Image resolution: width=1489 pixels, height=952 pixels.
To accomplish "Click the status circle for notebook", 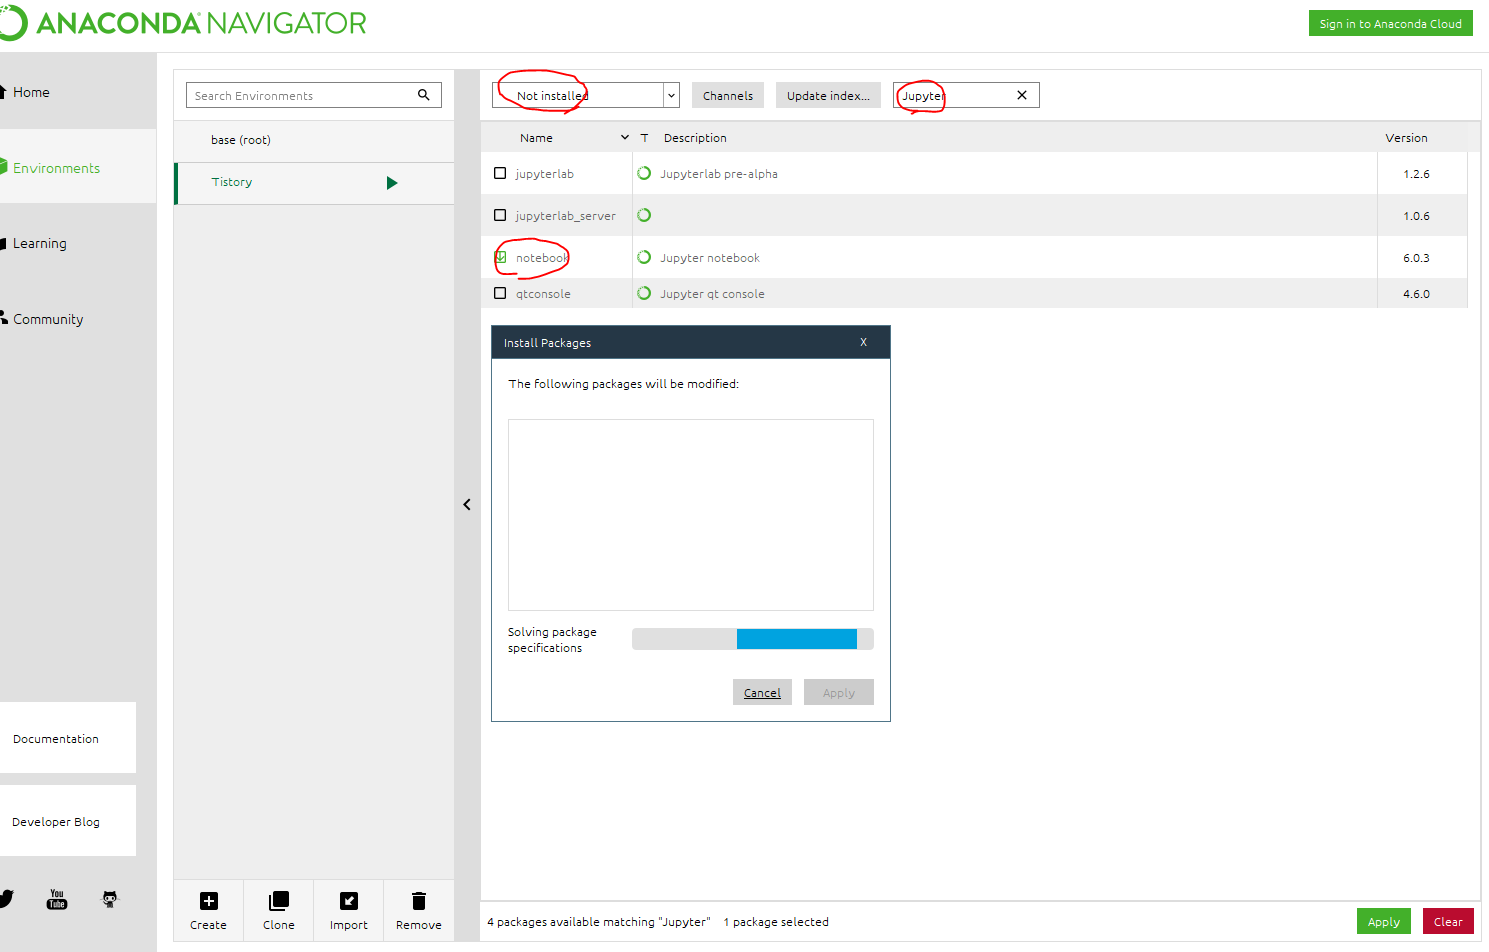I will coord(644,257).
